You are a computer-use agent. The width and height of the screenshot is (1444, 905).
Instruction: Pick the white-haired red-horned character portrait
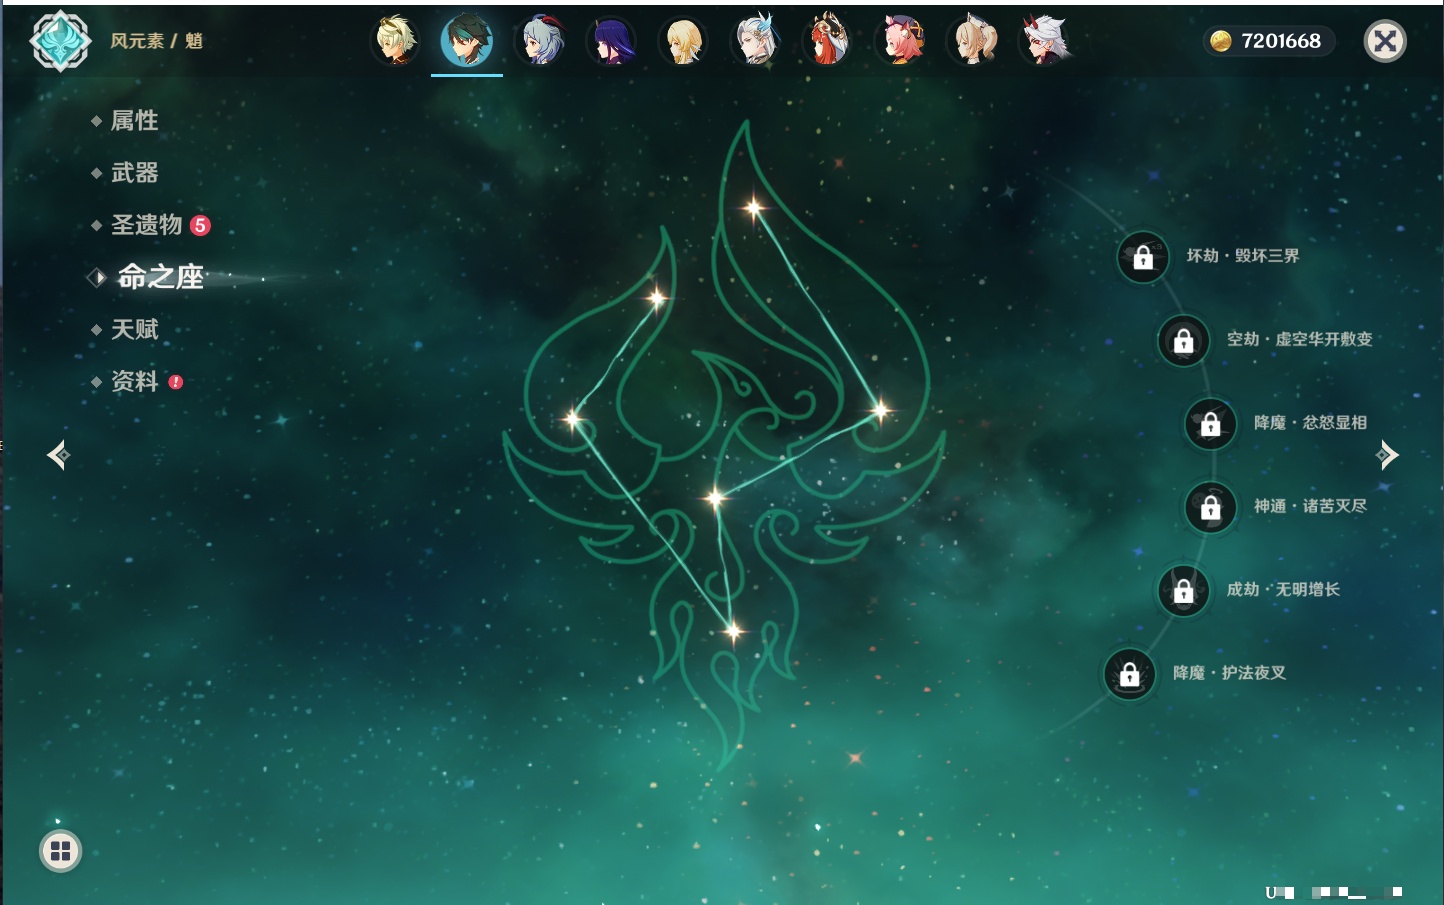(x=1044, y=41)
